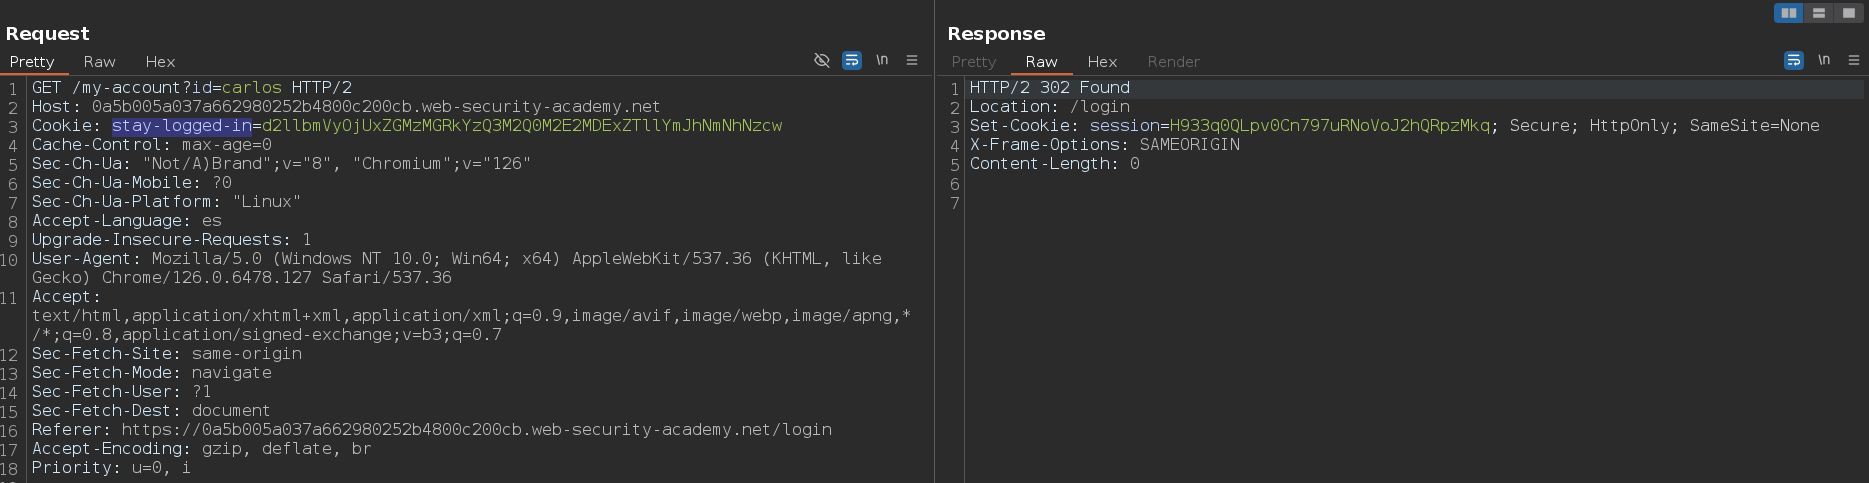The height and width of the screenshot is (483, 1869).
Task: Switch to side-by-side layout view
Action: 1789,13
